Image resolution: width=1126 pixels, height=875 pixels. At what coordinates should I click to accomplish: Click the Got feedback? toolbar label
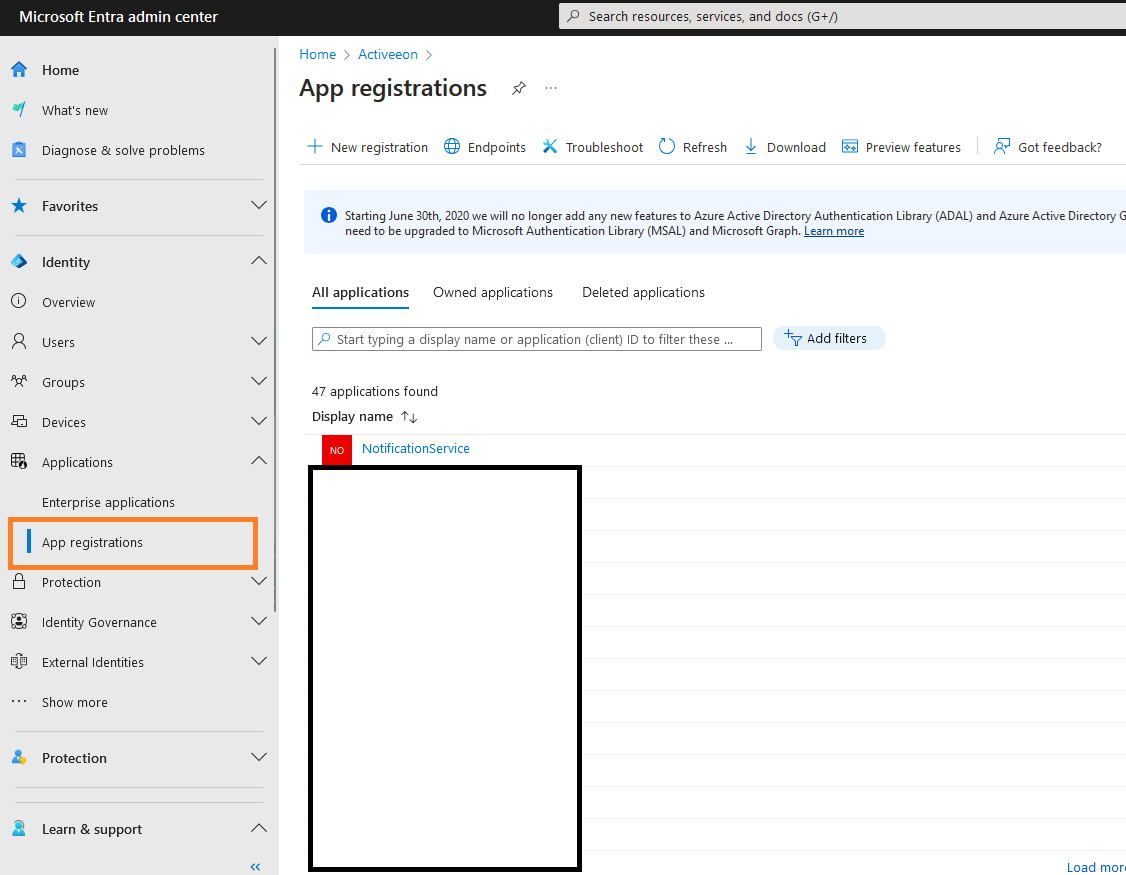point(1059,147)
